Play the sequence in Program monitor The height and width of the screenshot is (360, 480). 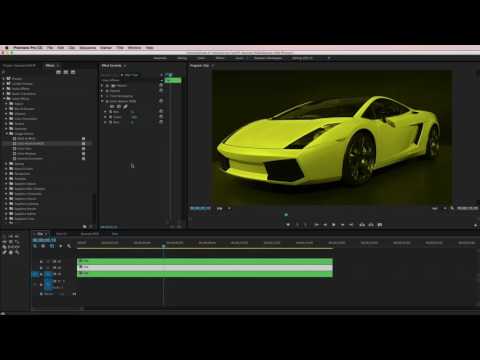(334, 225)
